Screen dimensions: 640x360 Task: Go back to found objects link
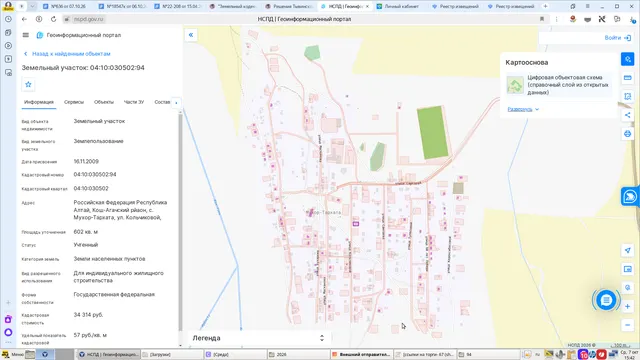coord(67,54)
